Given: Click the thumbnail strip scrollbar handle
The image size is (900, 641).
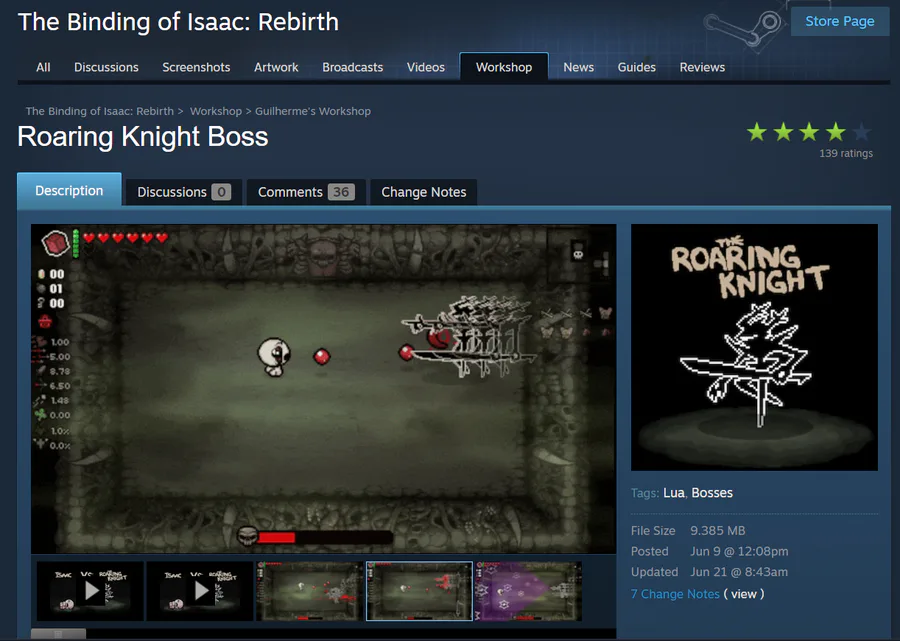Looking at the screenshot, I should [x=58, y=634].
